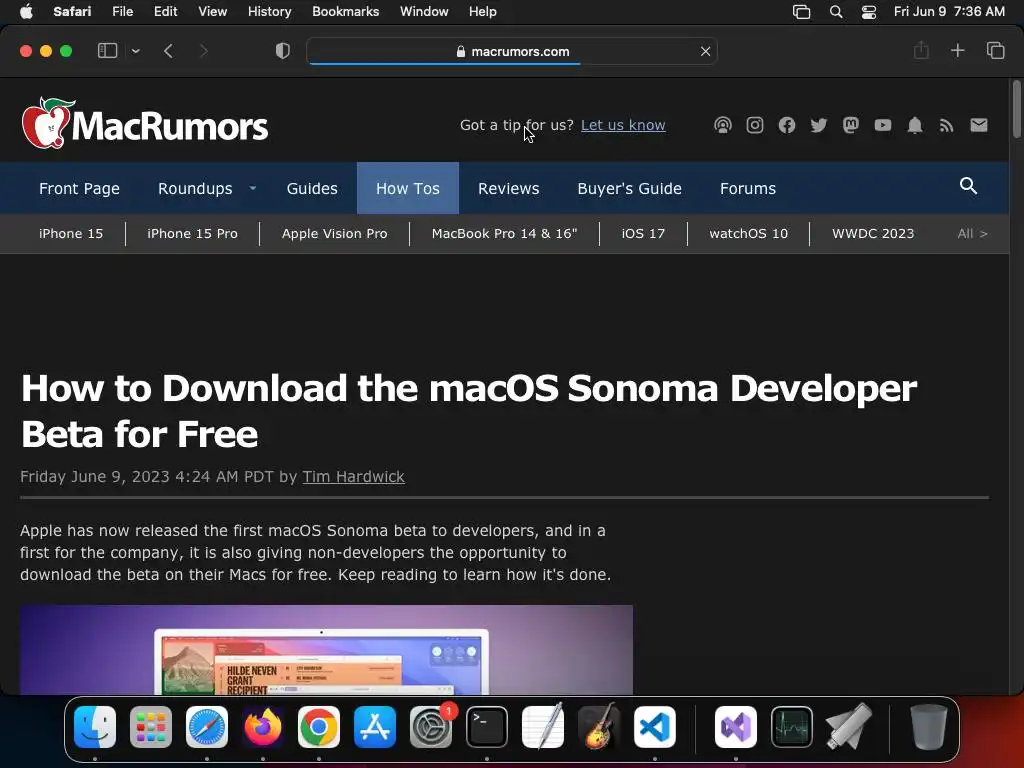The image size is (1024, 768).
Task: Open the Bookmarks menu
Action: [345, 11]
